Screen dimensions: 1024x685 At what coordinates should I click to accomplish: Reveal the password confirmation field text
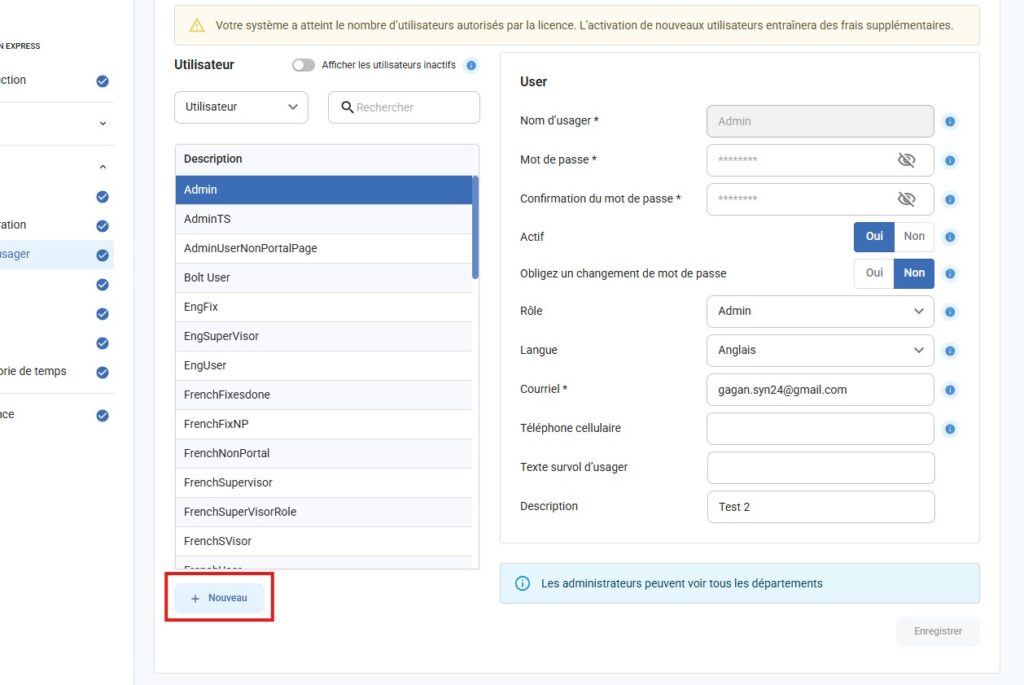[906, 199]
